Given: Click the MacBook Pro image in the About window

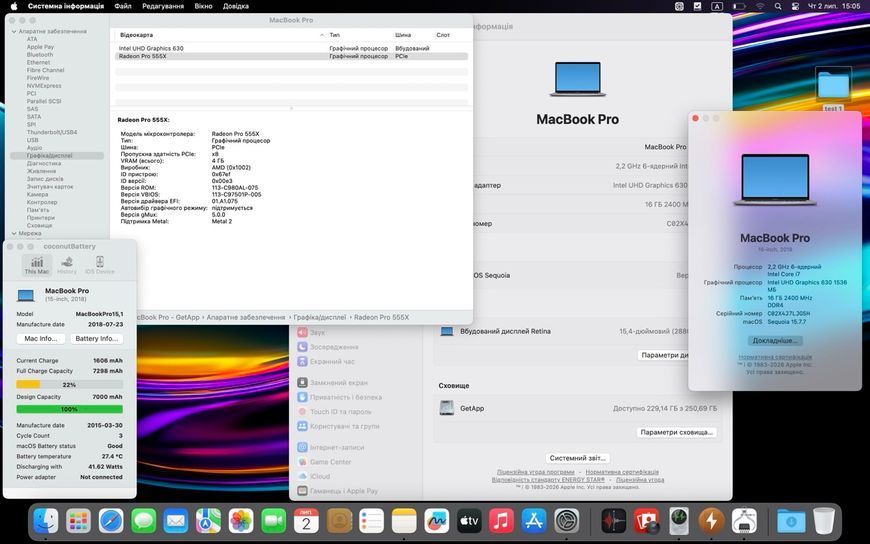Looking at the screenshot, I should tap(775, 180).
